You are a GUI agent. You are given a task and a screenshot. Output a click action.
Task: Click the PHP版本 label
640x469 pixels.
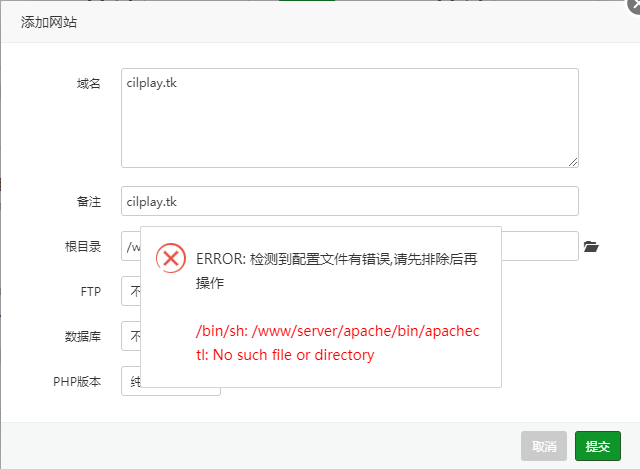pyautogui.click(x=77, y=381)
